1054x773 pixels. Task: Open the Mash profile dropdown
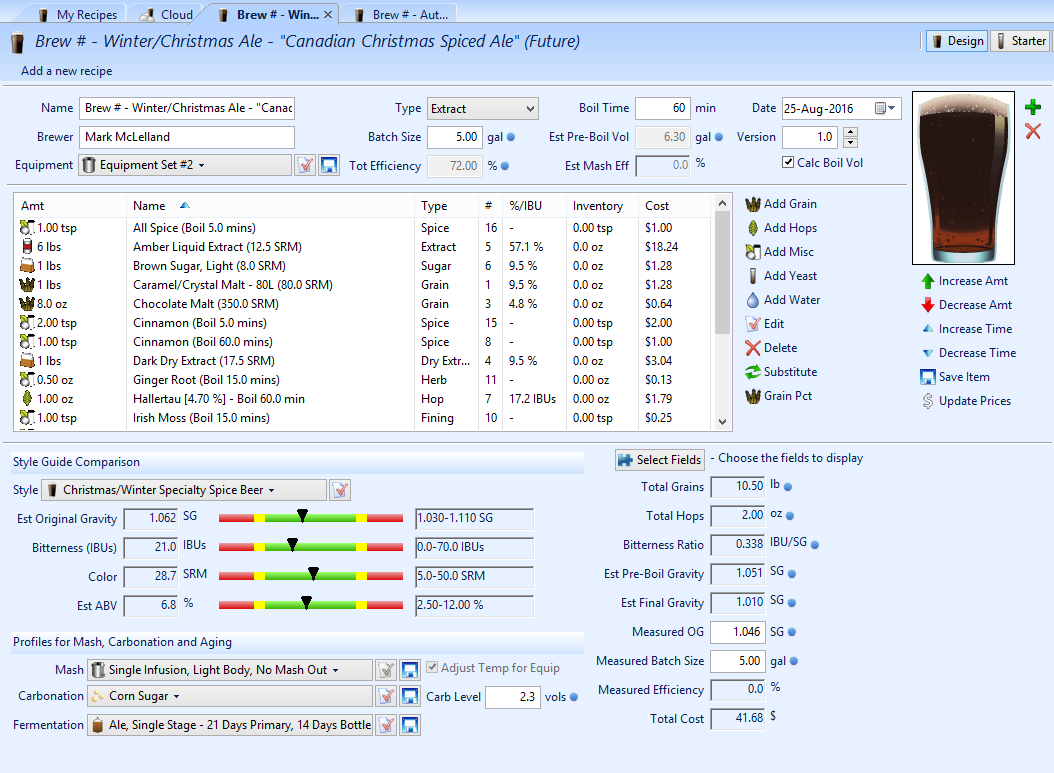coord(230,670)
